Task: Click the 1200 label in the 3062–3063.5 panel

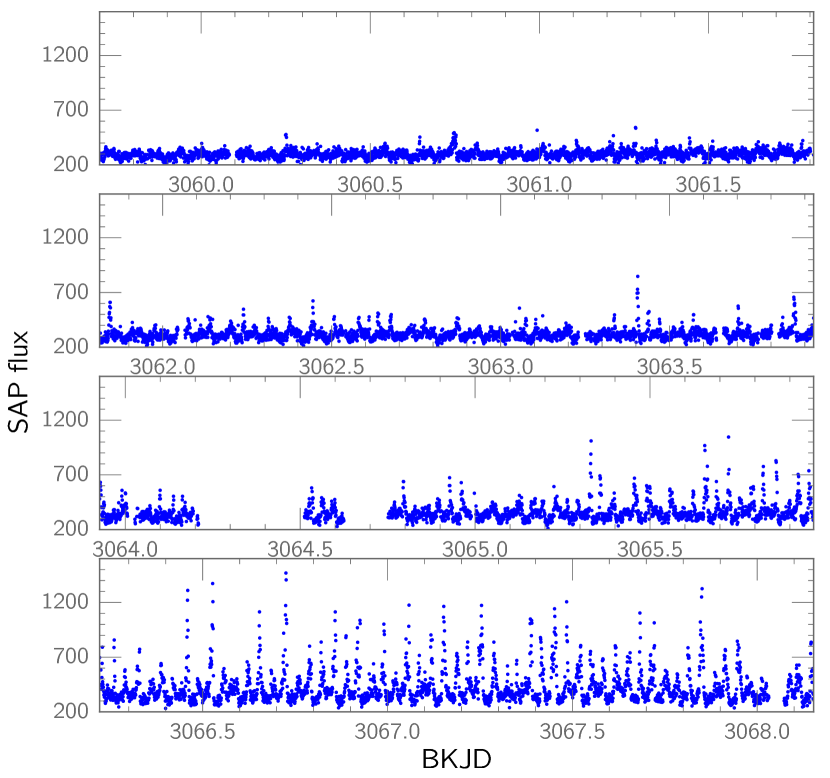Action: point(66,237)
